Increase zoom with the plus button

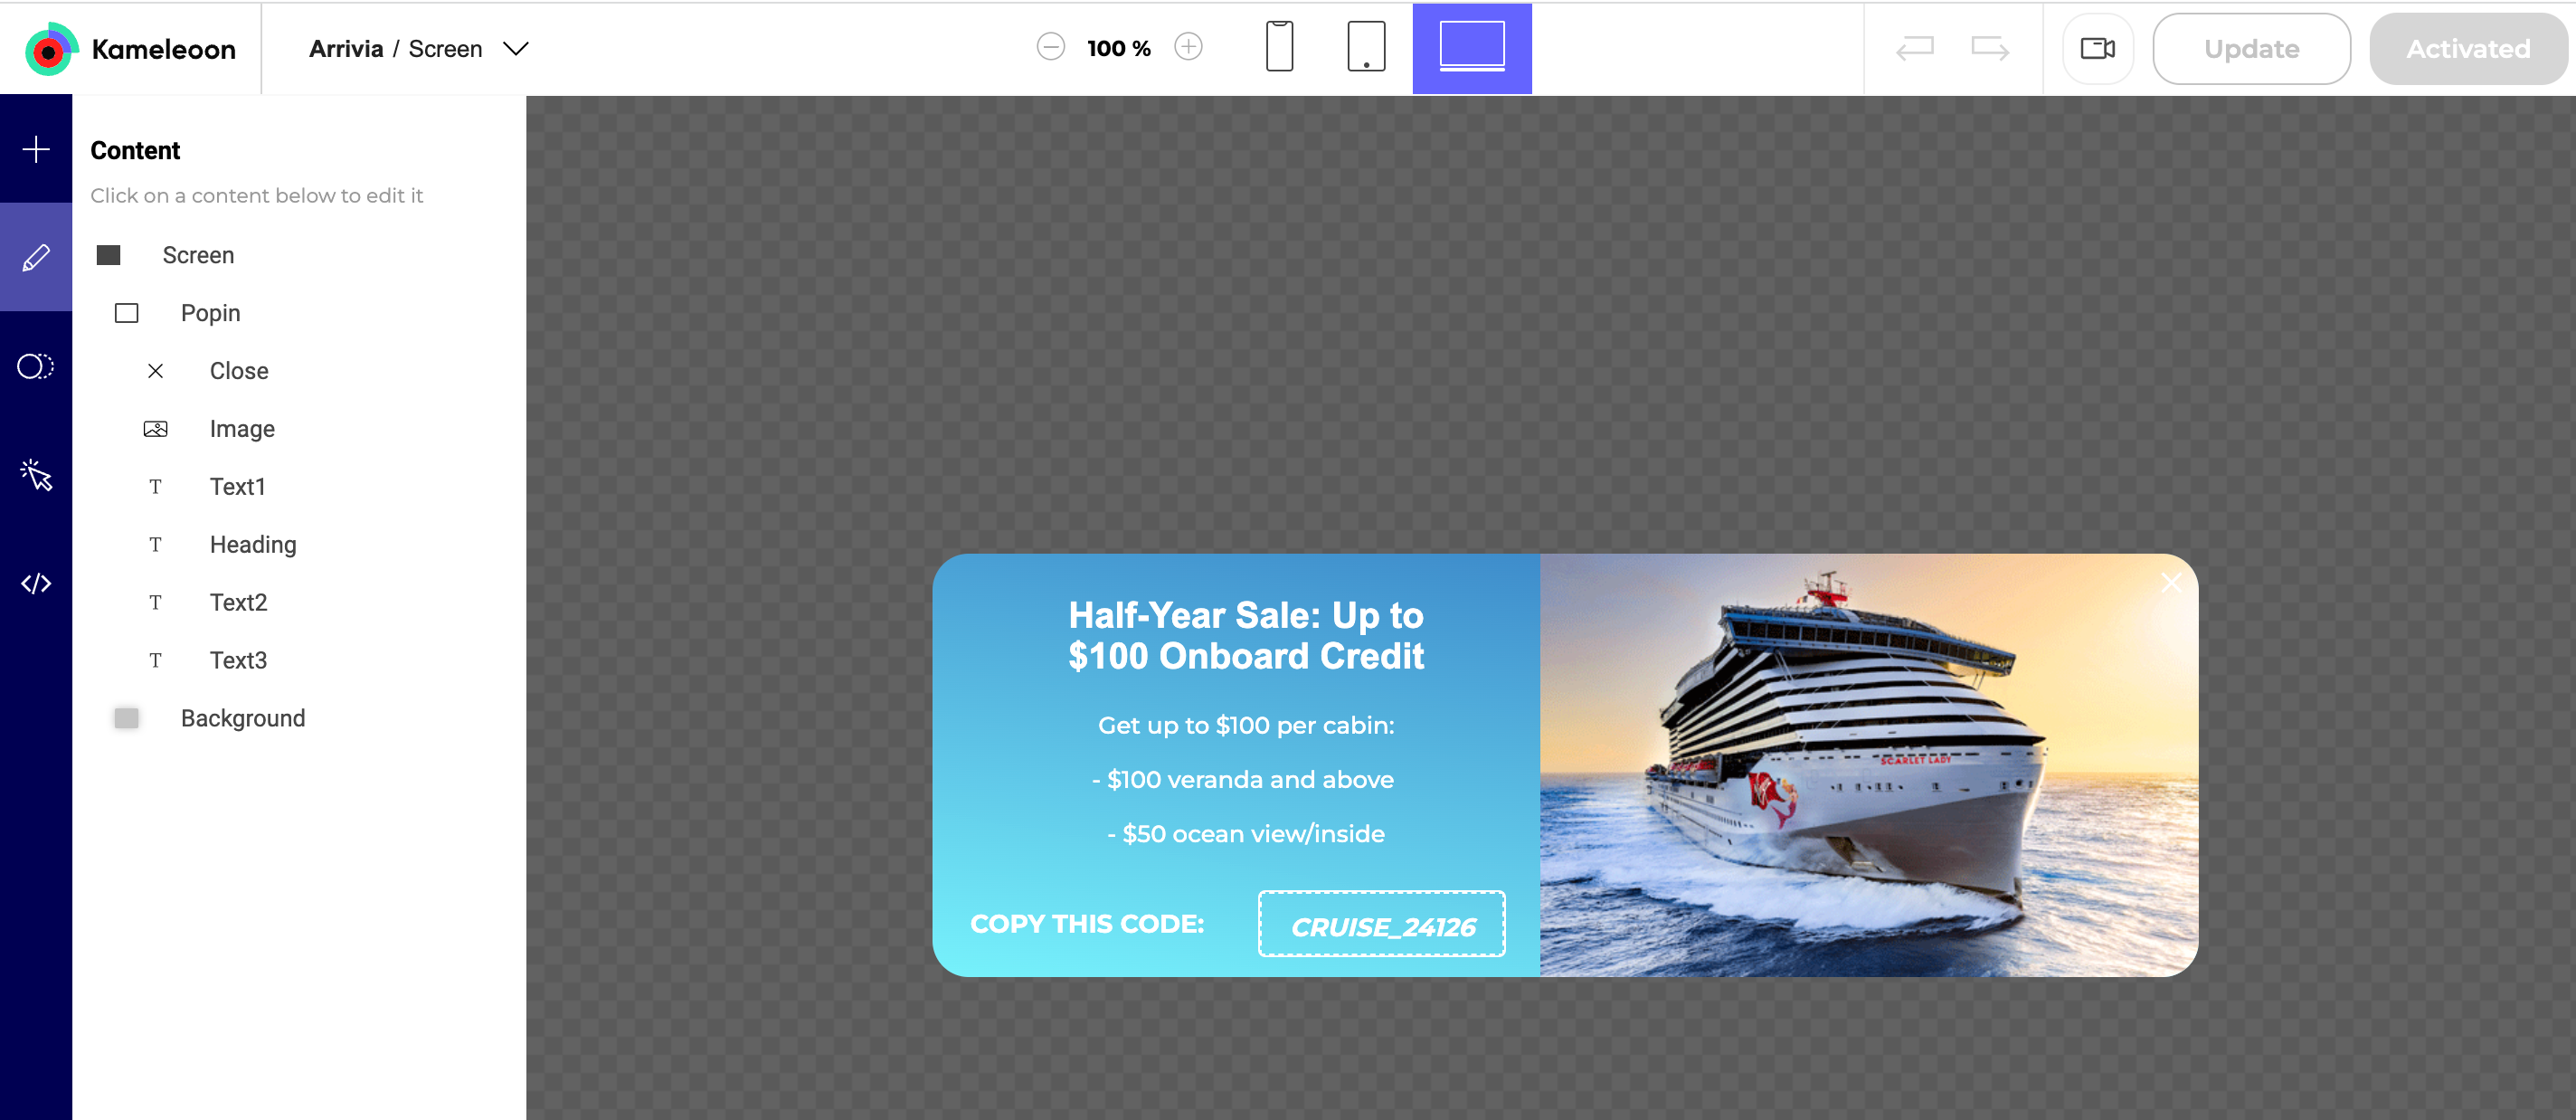pyautogui.click(x=1188, y=47)
